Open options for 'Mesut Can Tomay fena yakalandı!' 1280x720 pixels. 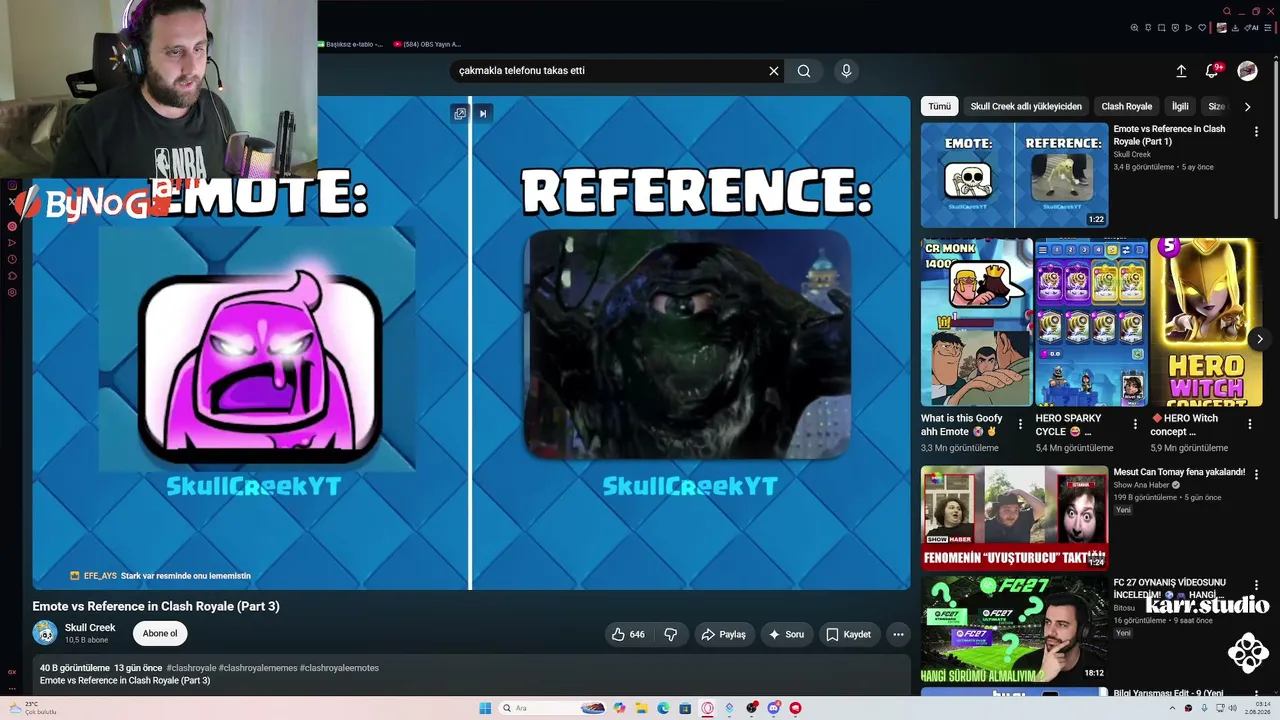click(1256, 474)
